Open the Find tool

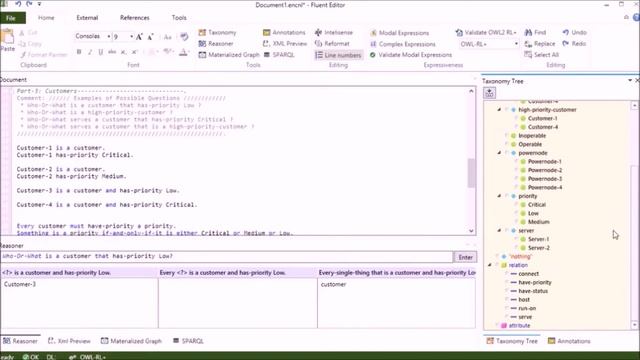[x=535, y=32]
